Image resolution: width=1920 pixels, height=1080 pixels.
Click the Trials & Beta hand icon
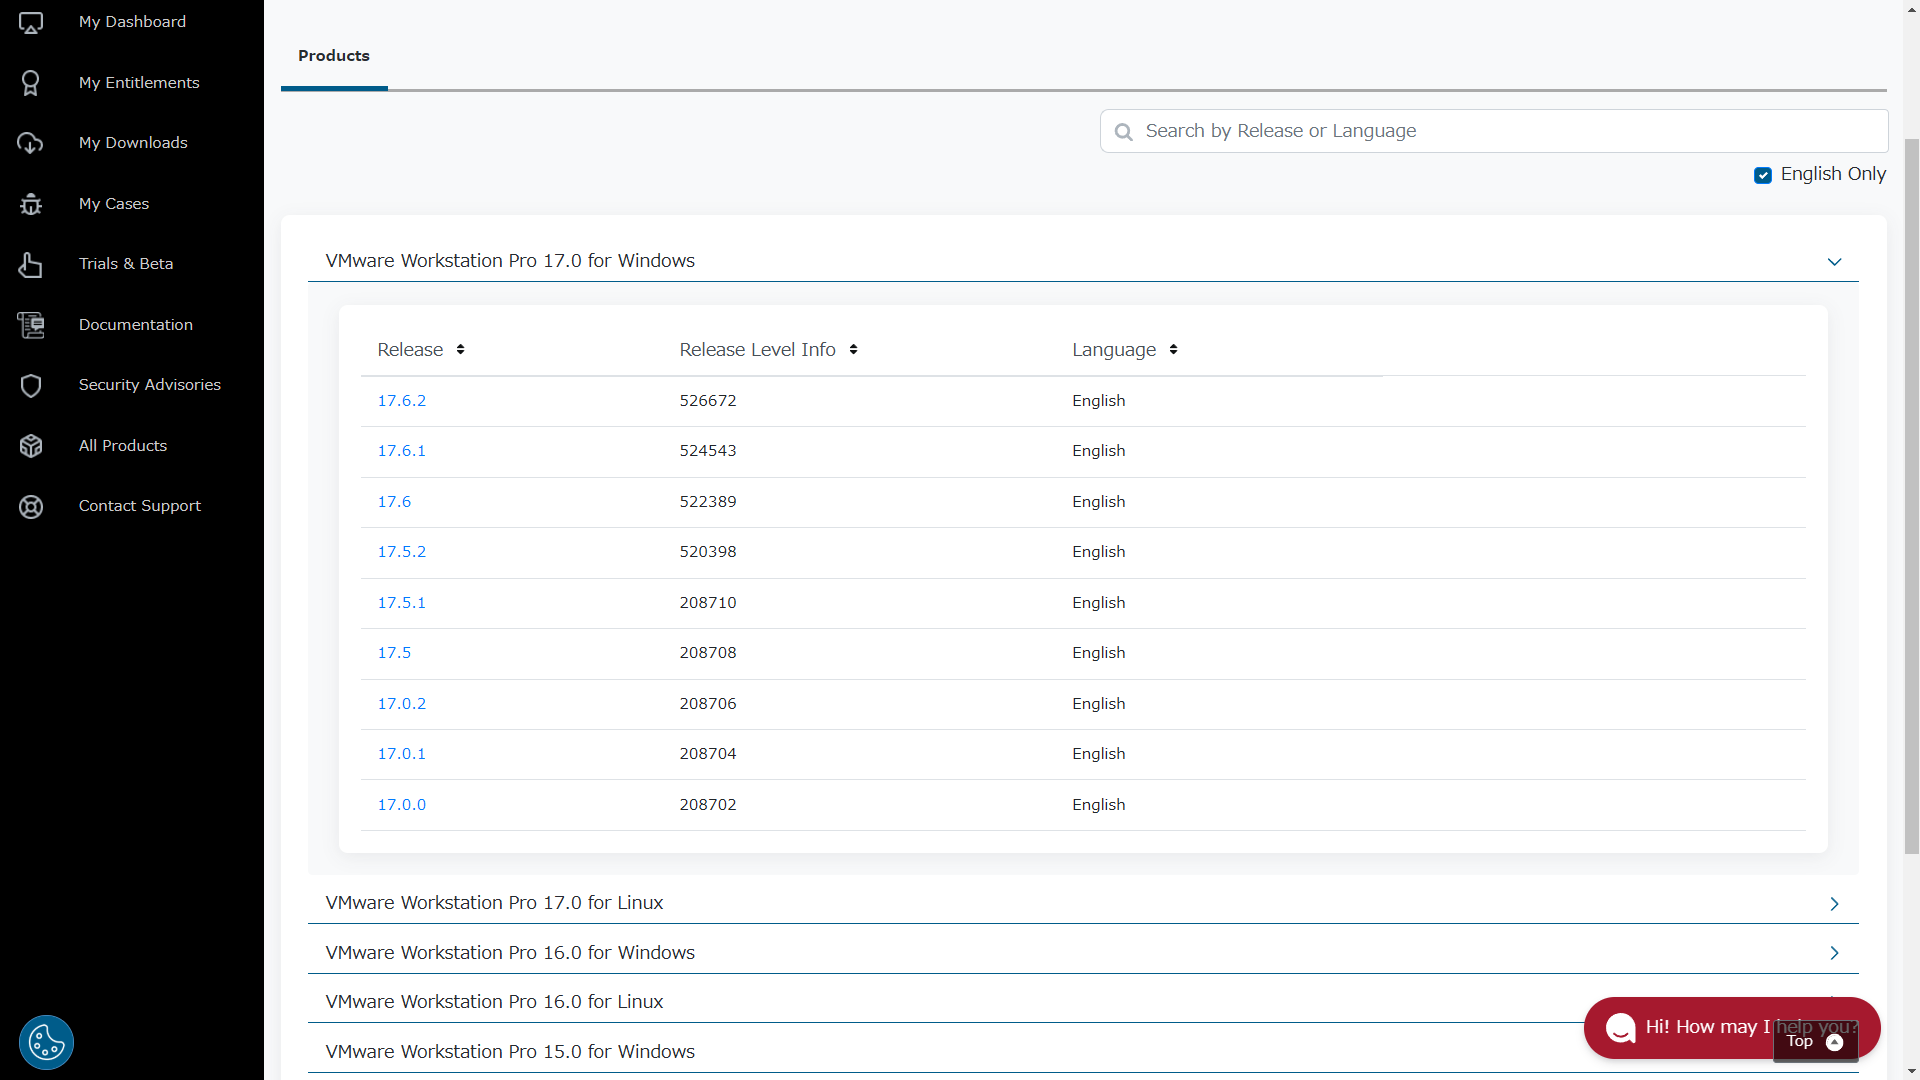pos(31,264)
